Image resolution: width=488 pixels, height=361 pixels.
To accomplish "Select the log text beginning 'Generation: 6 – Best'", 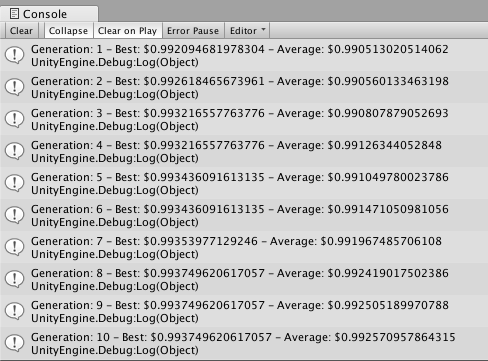I will (x=240, y=209).
